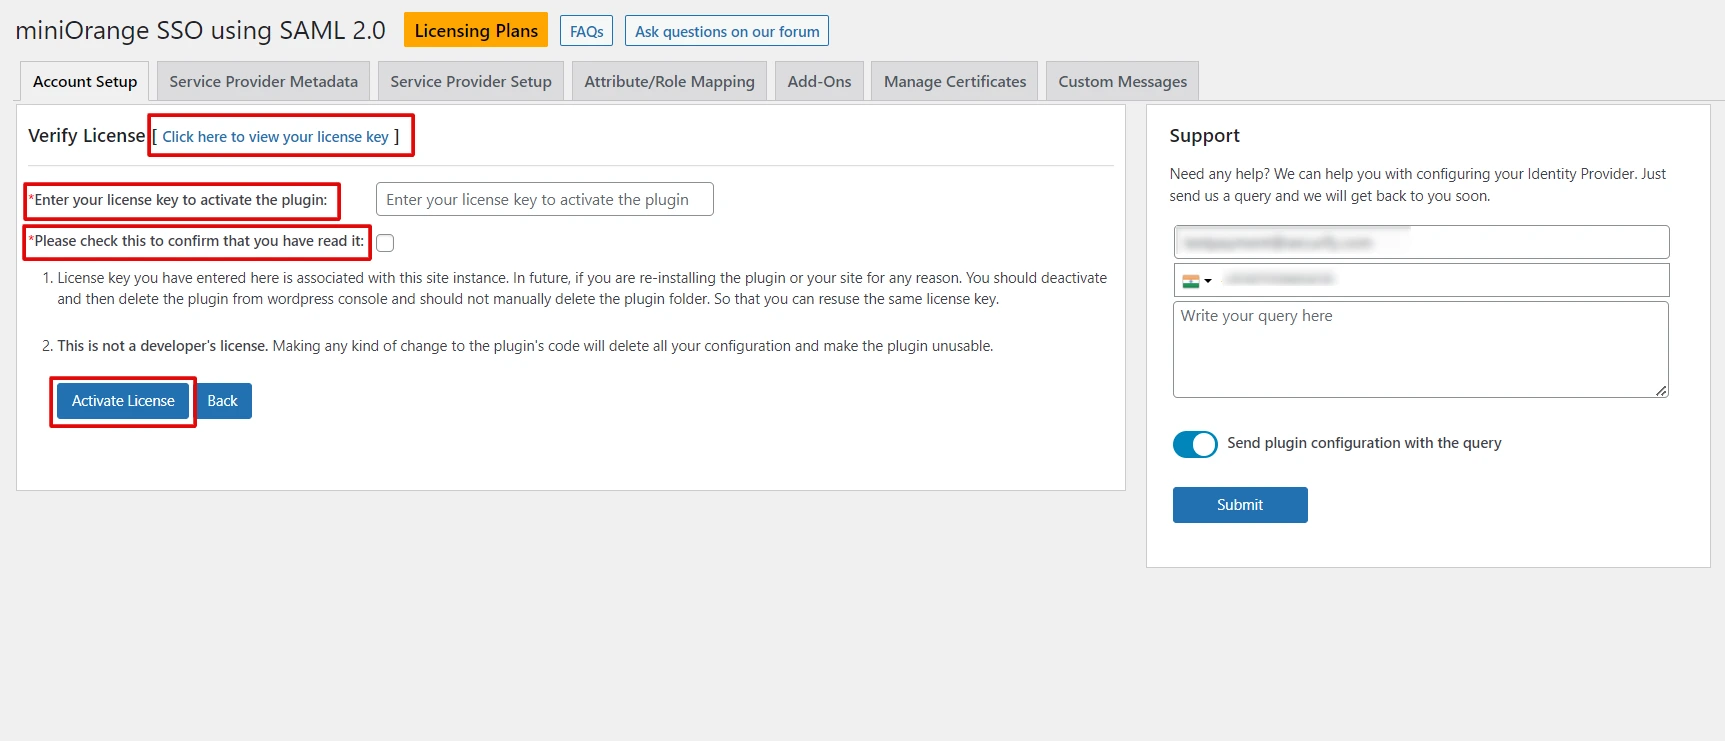Screen dimensions: 1725x741
Task: Switch to Service Provider Metadata tab
Action: [x=263, y=81]
